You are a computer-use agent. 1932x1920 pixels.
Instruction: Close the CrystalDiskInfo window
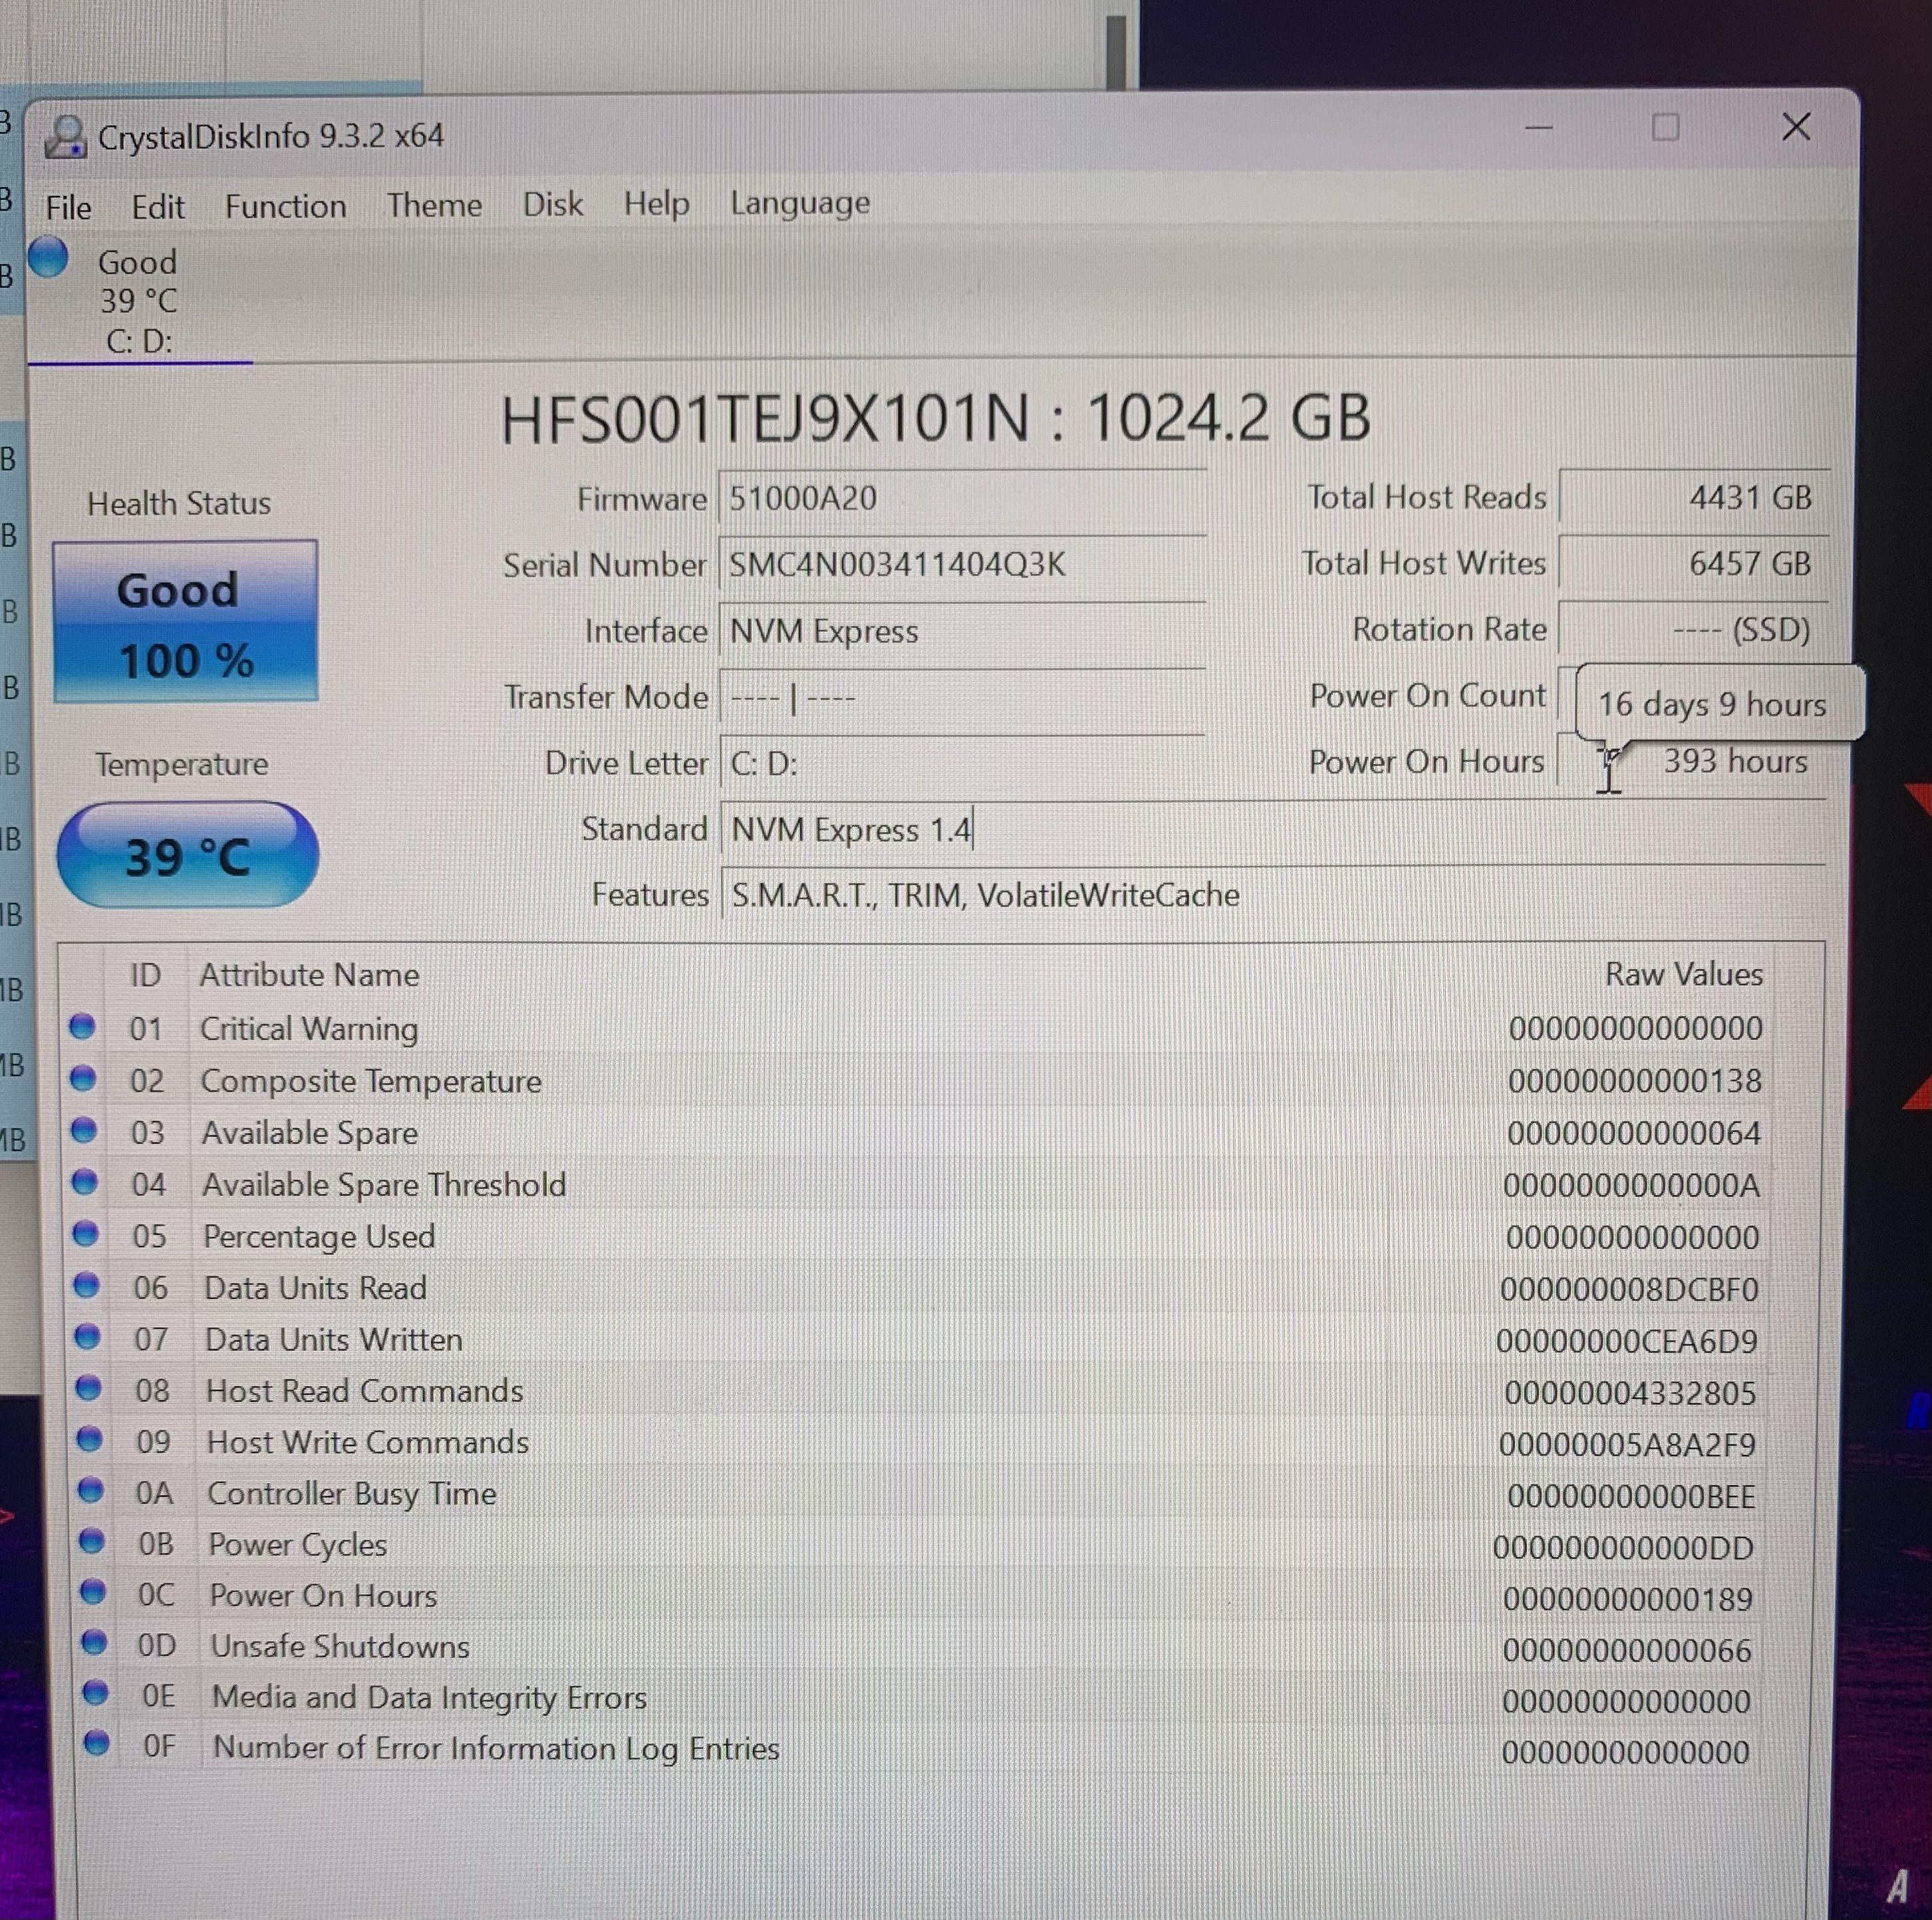point(1796,126)
